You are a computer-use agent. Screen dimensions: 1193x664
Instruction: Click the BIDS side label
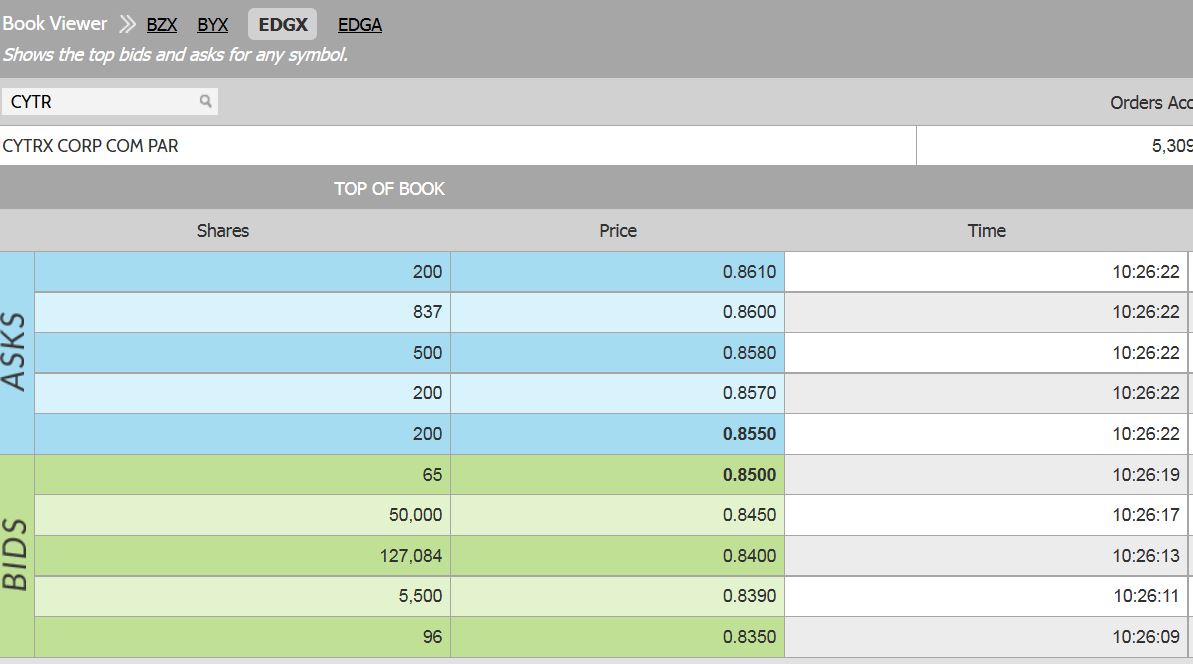(16, 555)
